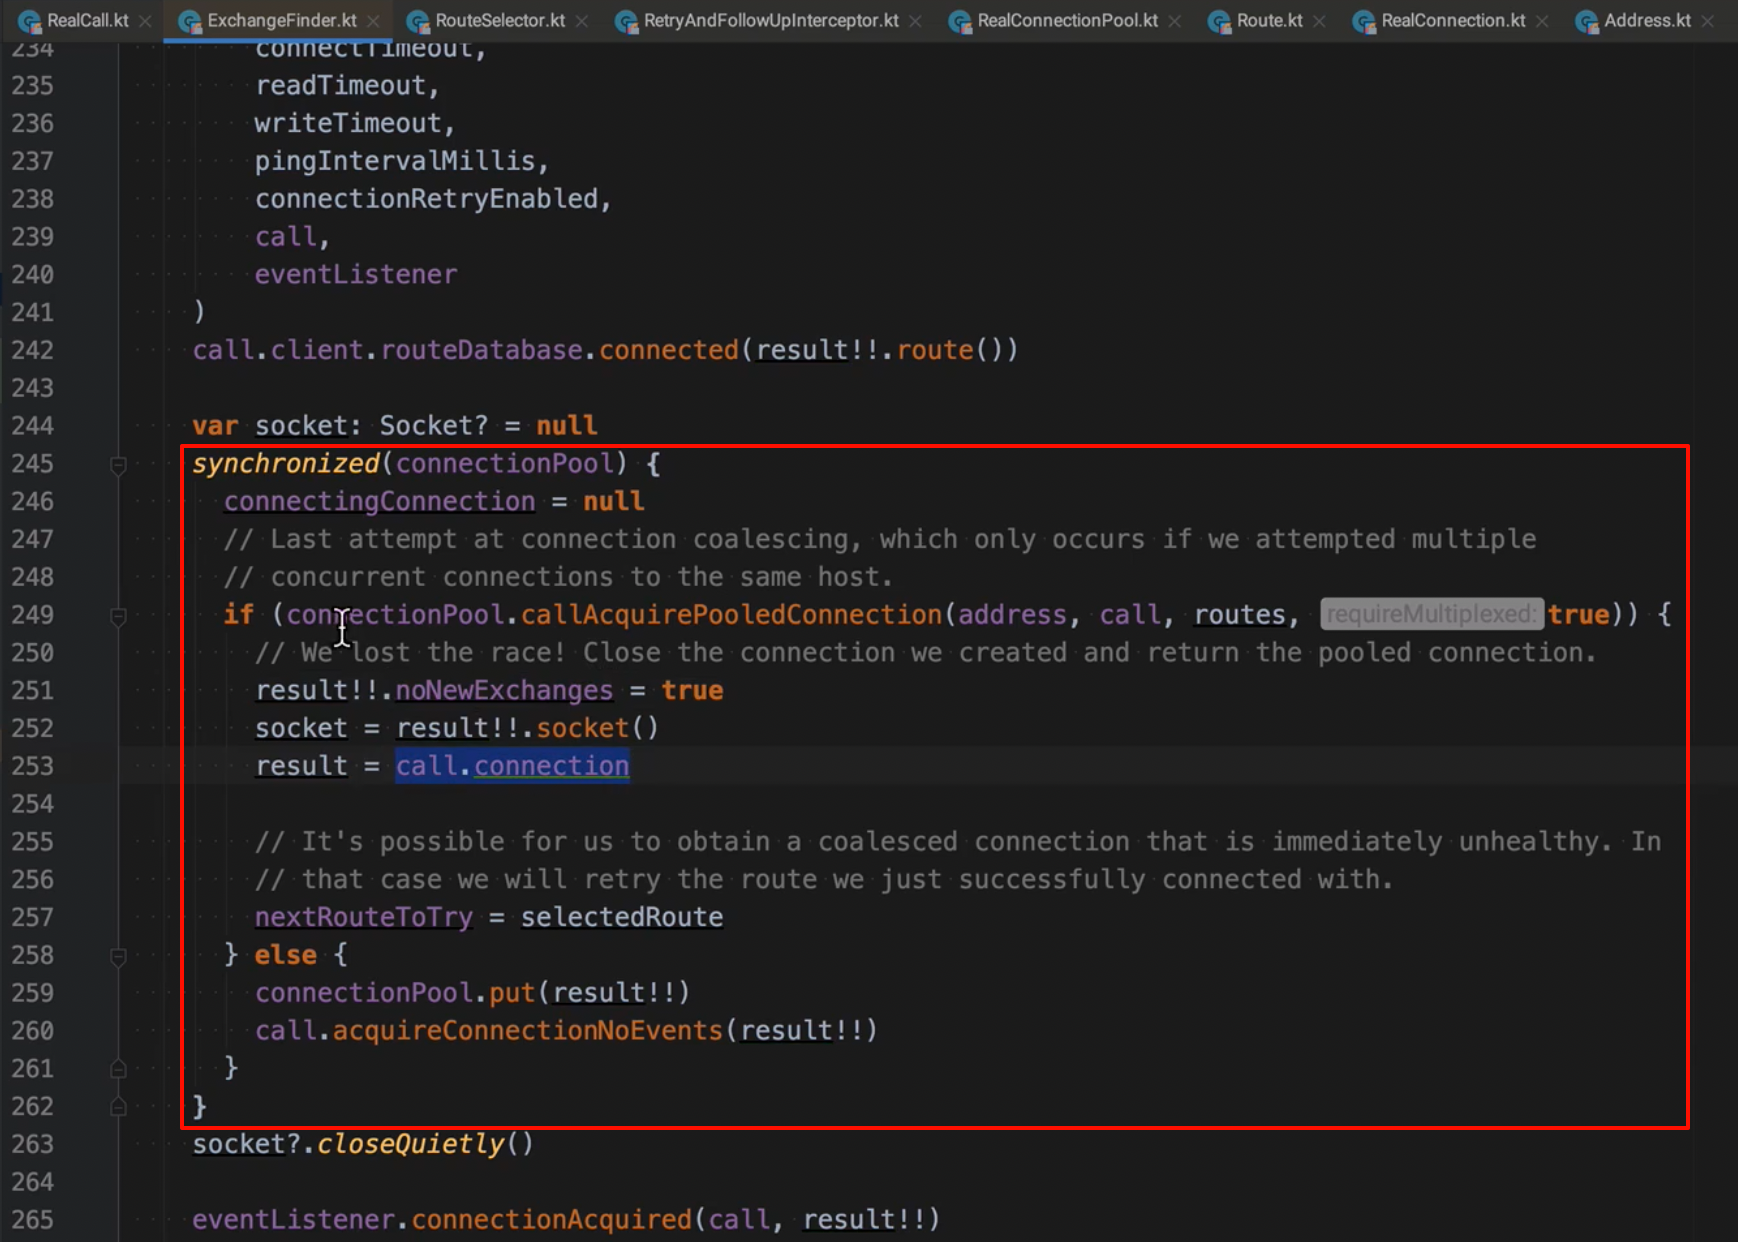Fold the if block at line 249
The height and width of the screenshot is (1242, 1738).
(118, 616)
